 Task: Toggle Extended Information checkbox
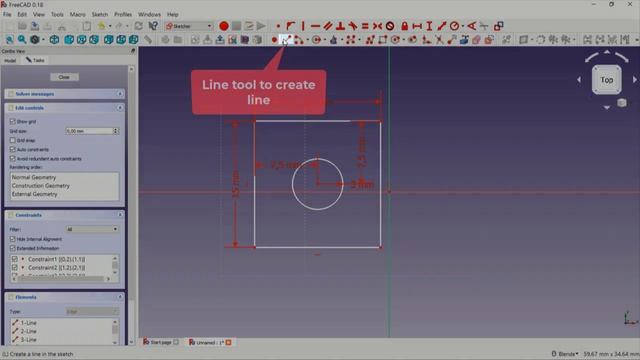click(13, 248)
